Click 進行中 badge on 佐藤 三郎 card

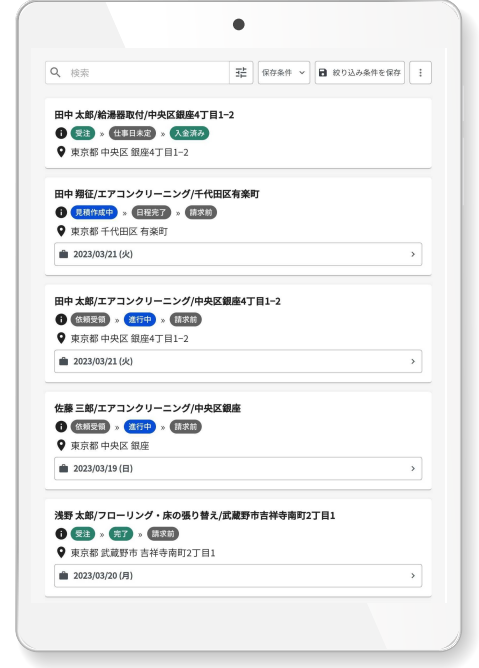click(x=140, y=426)
